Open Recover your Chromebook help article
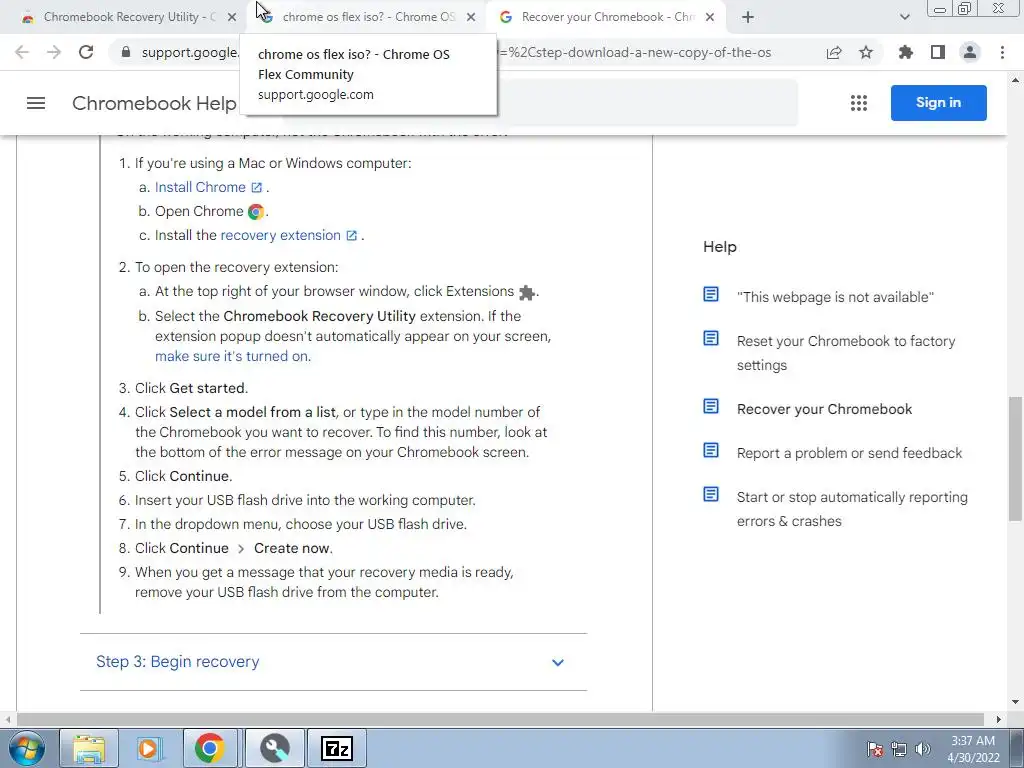 pyautogui.click(x=824, y=409)
